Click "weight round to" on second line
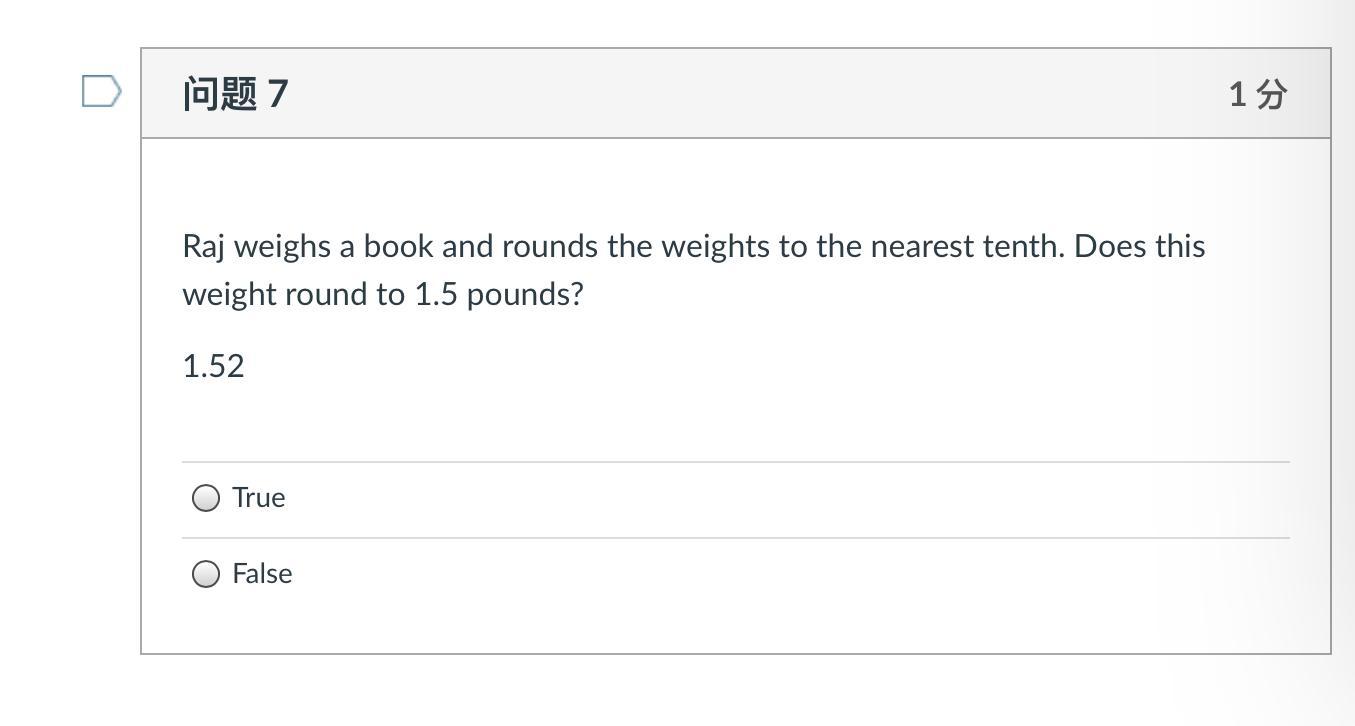Viewport: 1355px width, 726px height. (293, 295)
